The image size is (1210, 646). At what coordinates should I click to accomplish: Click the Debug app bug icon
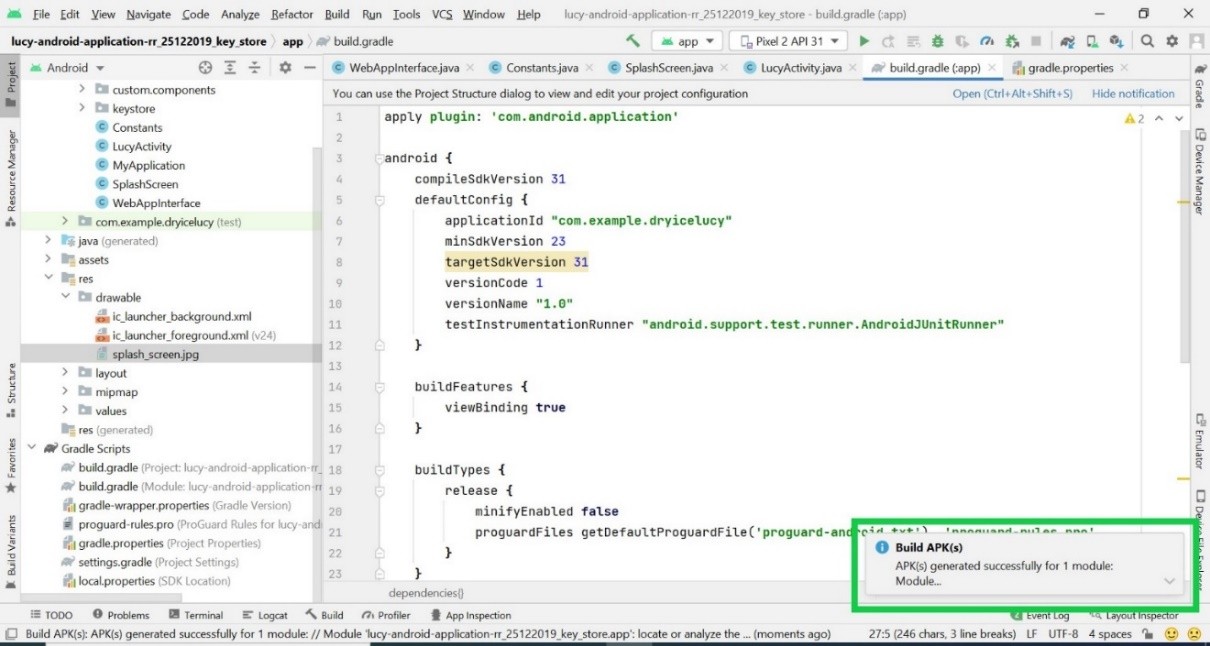(937, 41)
